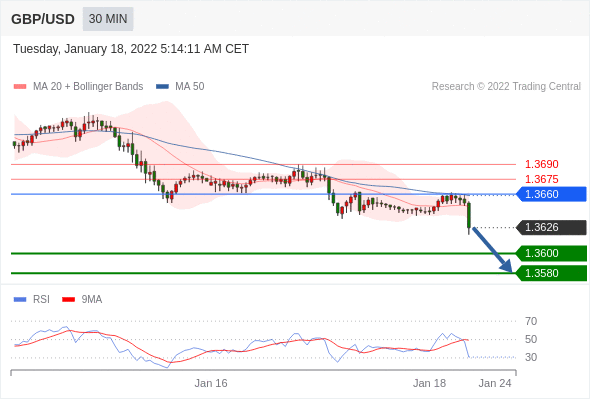
Task: Click the MA 50 blue legend swatch
Action: click(162, 87)
